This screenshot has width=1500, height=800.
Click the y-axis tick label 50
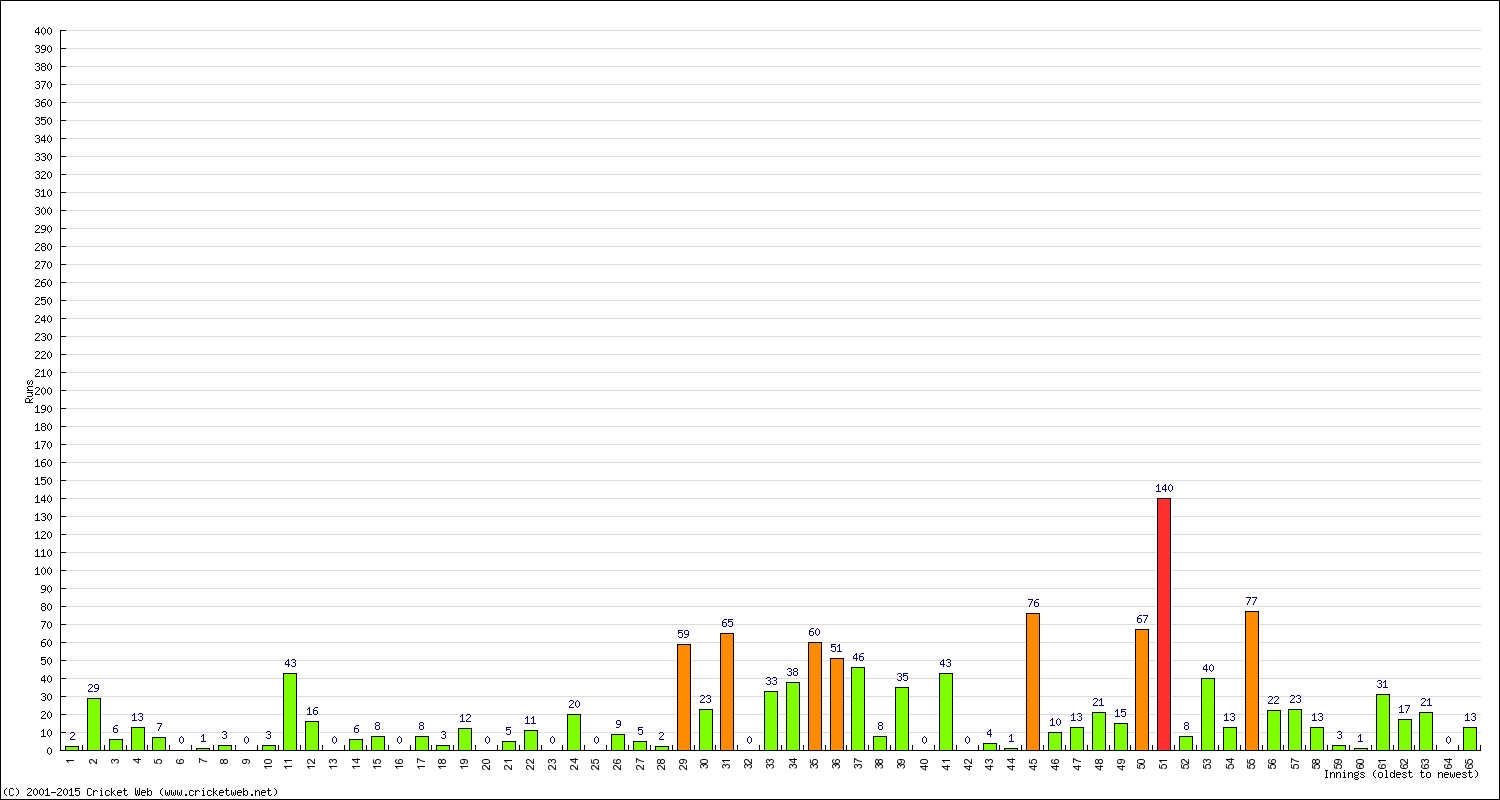coord(45,661)
